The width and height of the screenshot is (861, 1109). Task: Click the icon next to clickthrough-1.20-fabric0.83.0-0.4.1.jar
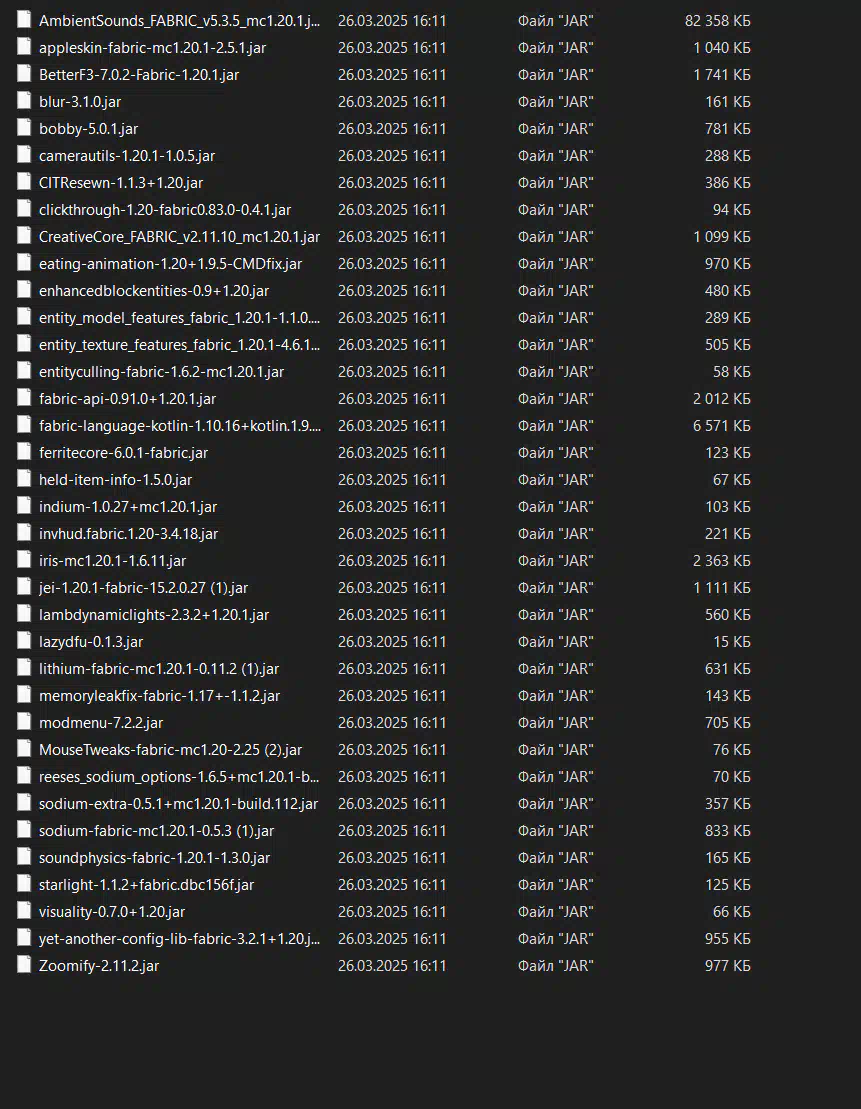click(x=24, y=209)
